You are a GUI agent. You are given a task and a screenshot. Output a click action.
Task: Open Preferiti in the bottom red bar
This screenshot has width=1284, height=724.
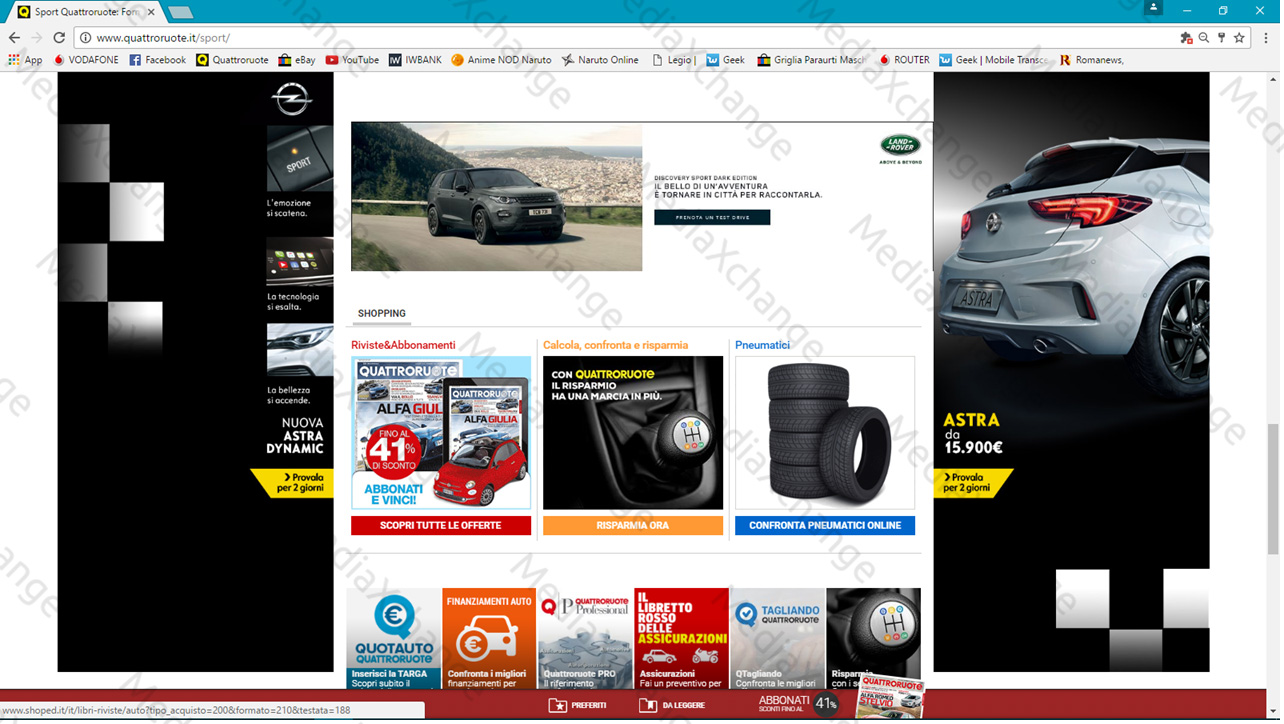tap(577, 705)
